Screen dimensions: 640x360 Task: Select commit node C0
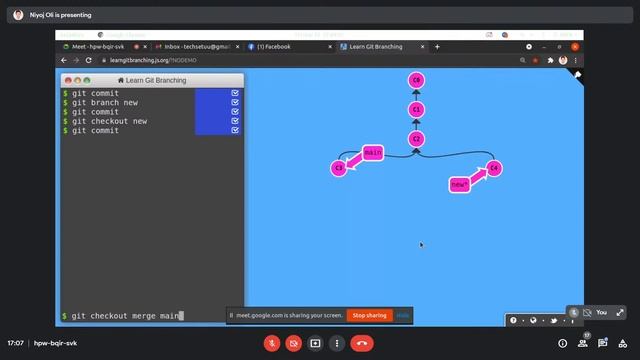[416, 80]
